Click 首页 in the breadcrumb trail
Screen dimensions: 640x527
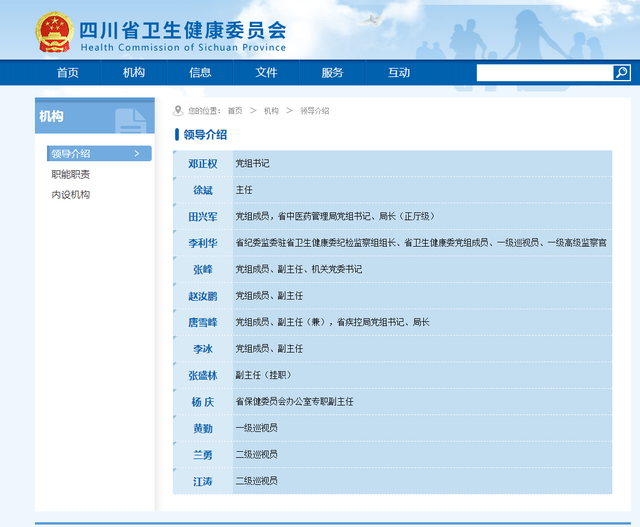pos(234,111)
